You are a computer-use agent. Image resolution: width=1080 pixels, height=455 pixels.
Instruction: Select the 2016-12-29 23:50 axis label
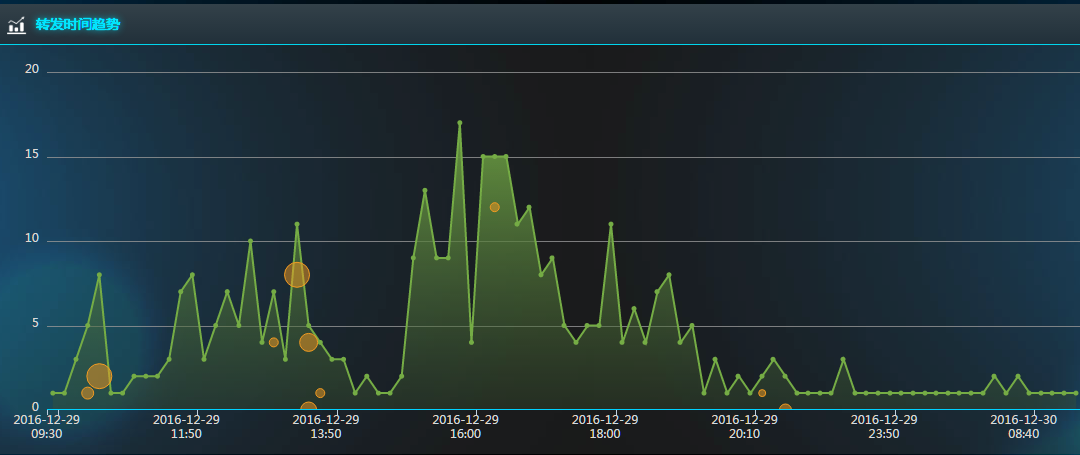(884, 427)
